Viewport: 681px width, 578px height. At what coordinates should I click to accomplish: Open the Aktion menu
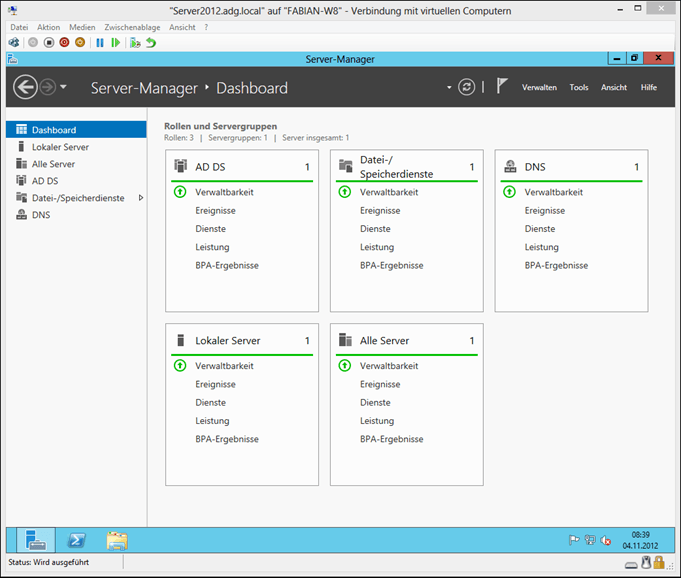(x=49, y=27)
